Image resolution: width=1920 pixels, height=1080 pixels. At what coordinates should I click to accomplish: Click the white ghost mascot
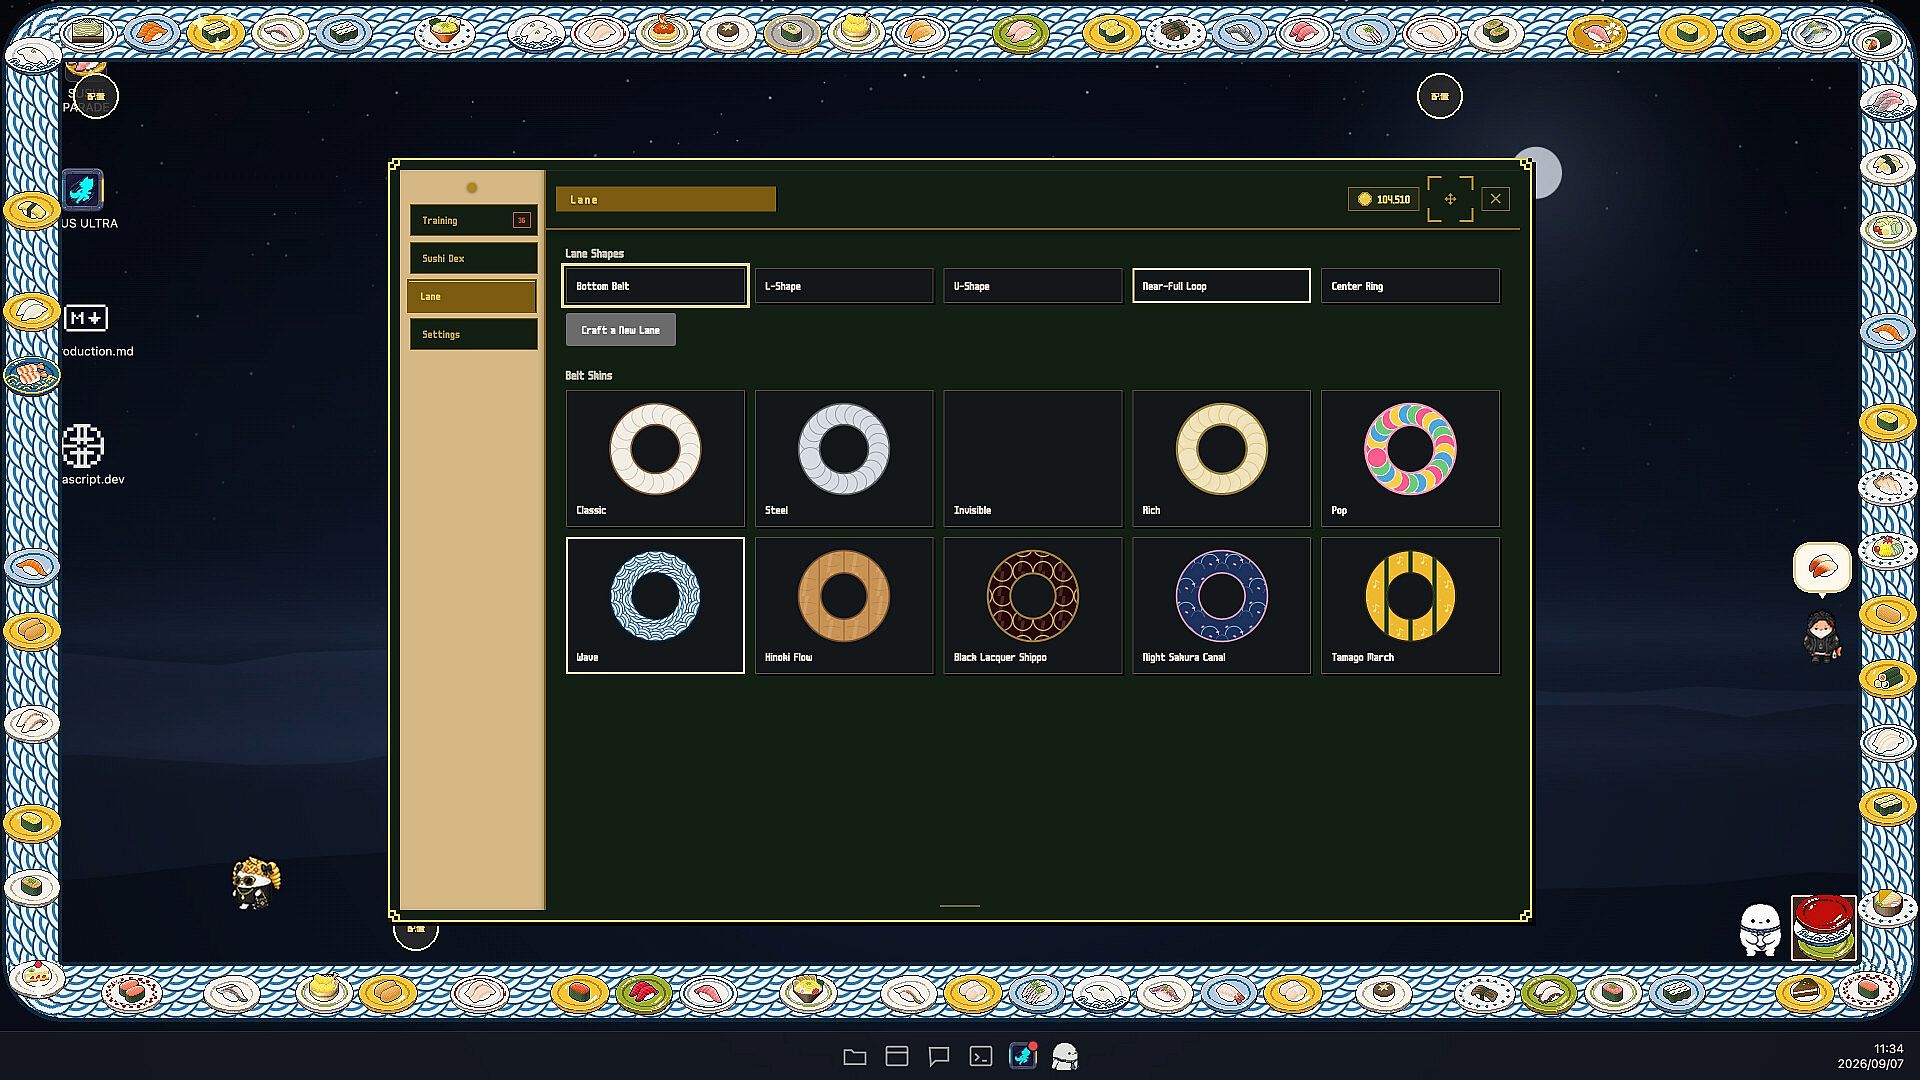tap(1760, 929)
